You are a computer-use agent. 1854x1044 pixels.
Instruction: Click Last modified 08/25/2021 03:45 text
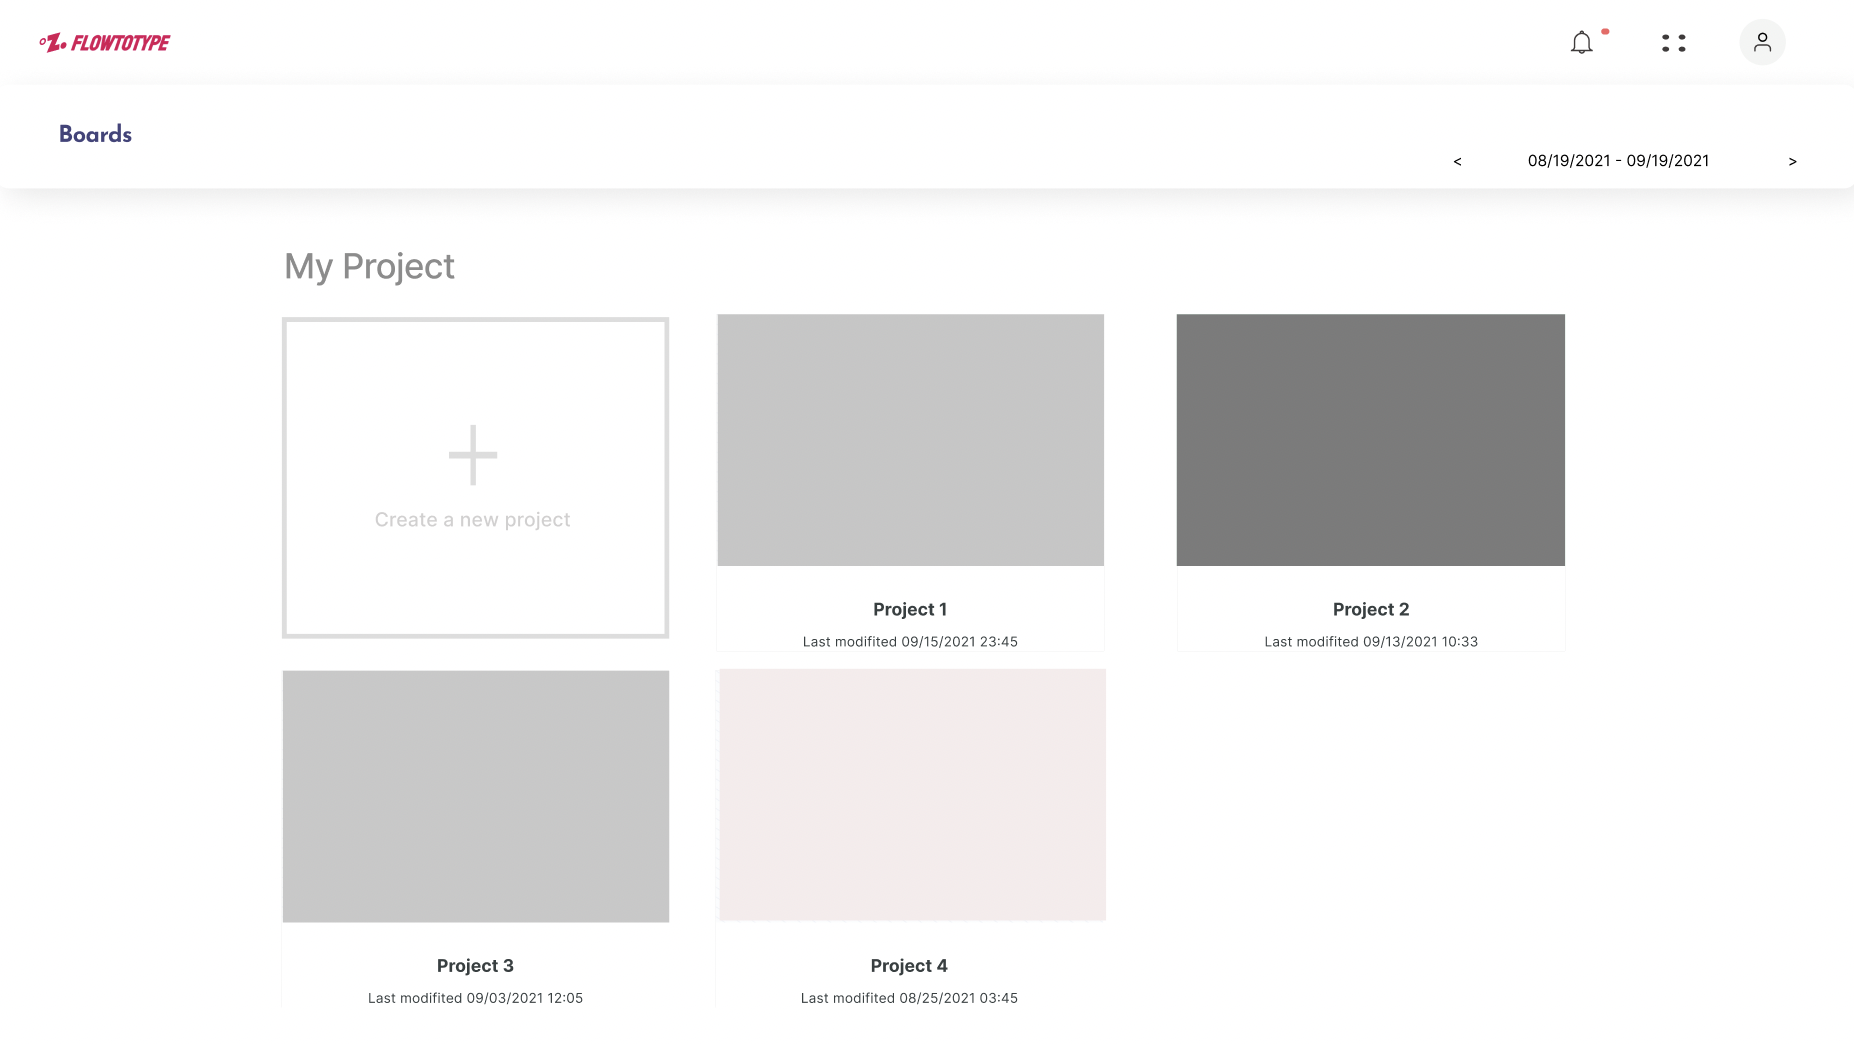tap(909, 998)
